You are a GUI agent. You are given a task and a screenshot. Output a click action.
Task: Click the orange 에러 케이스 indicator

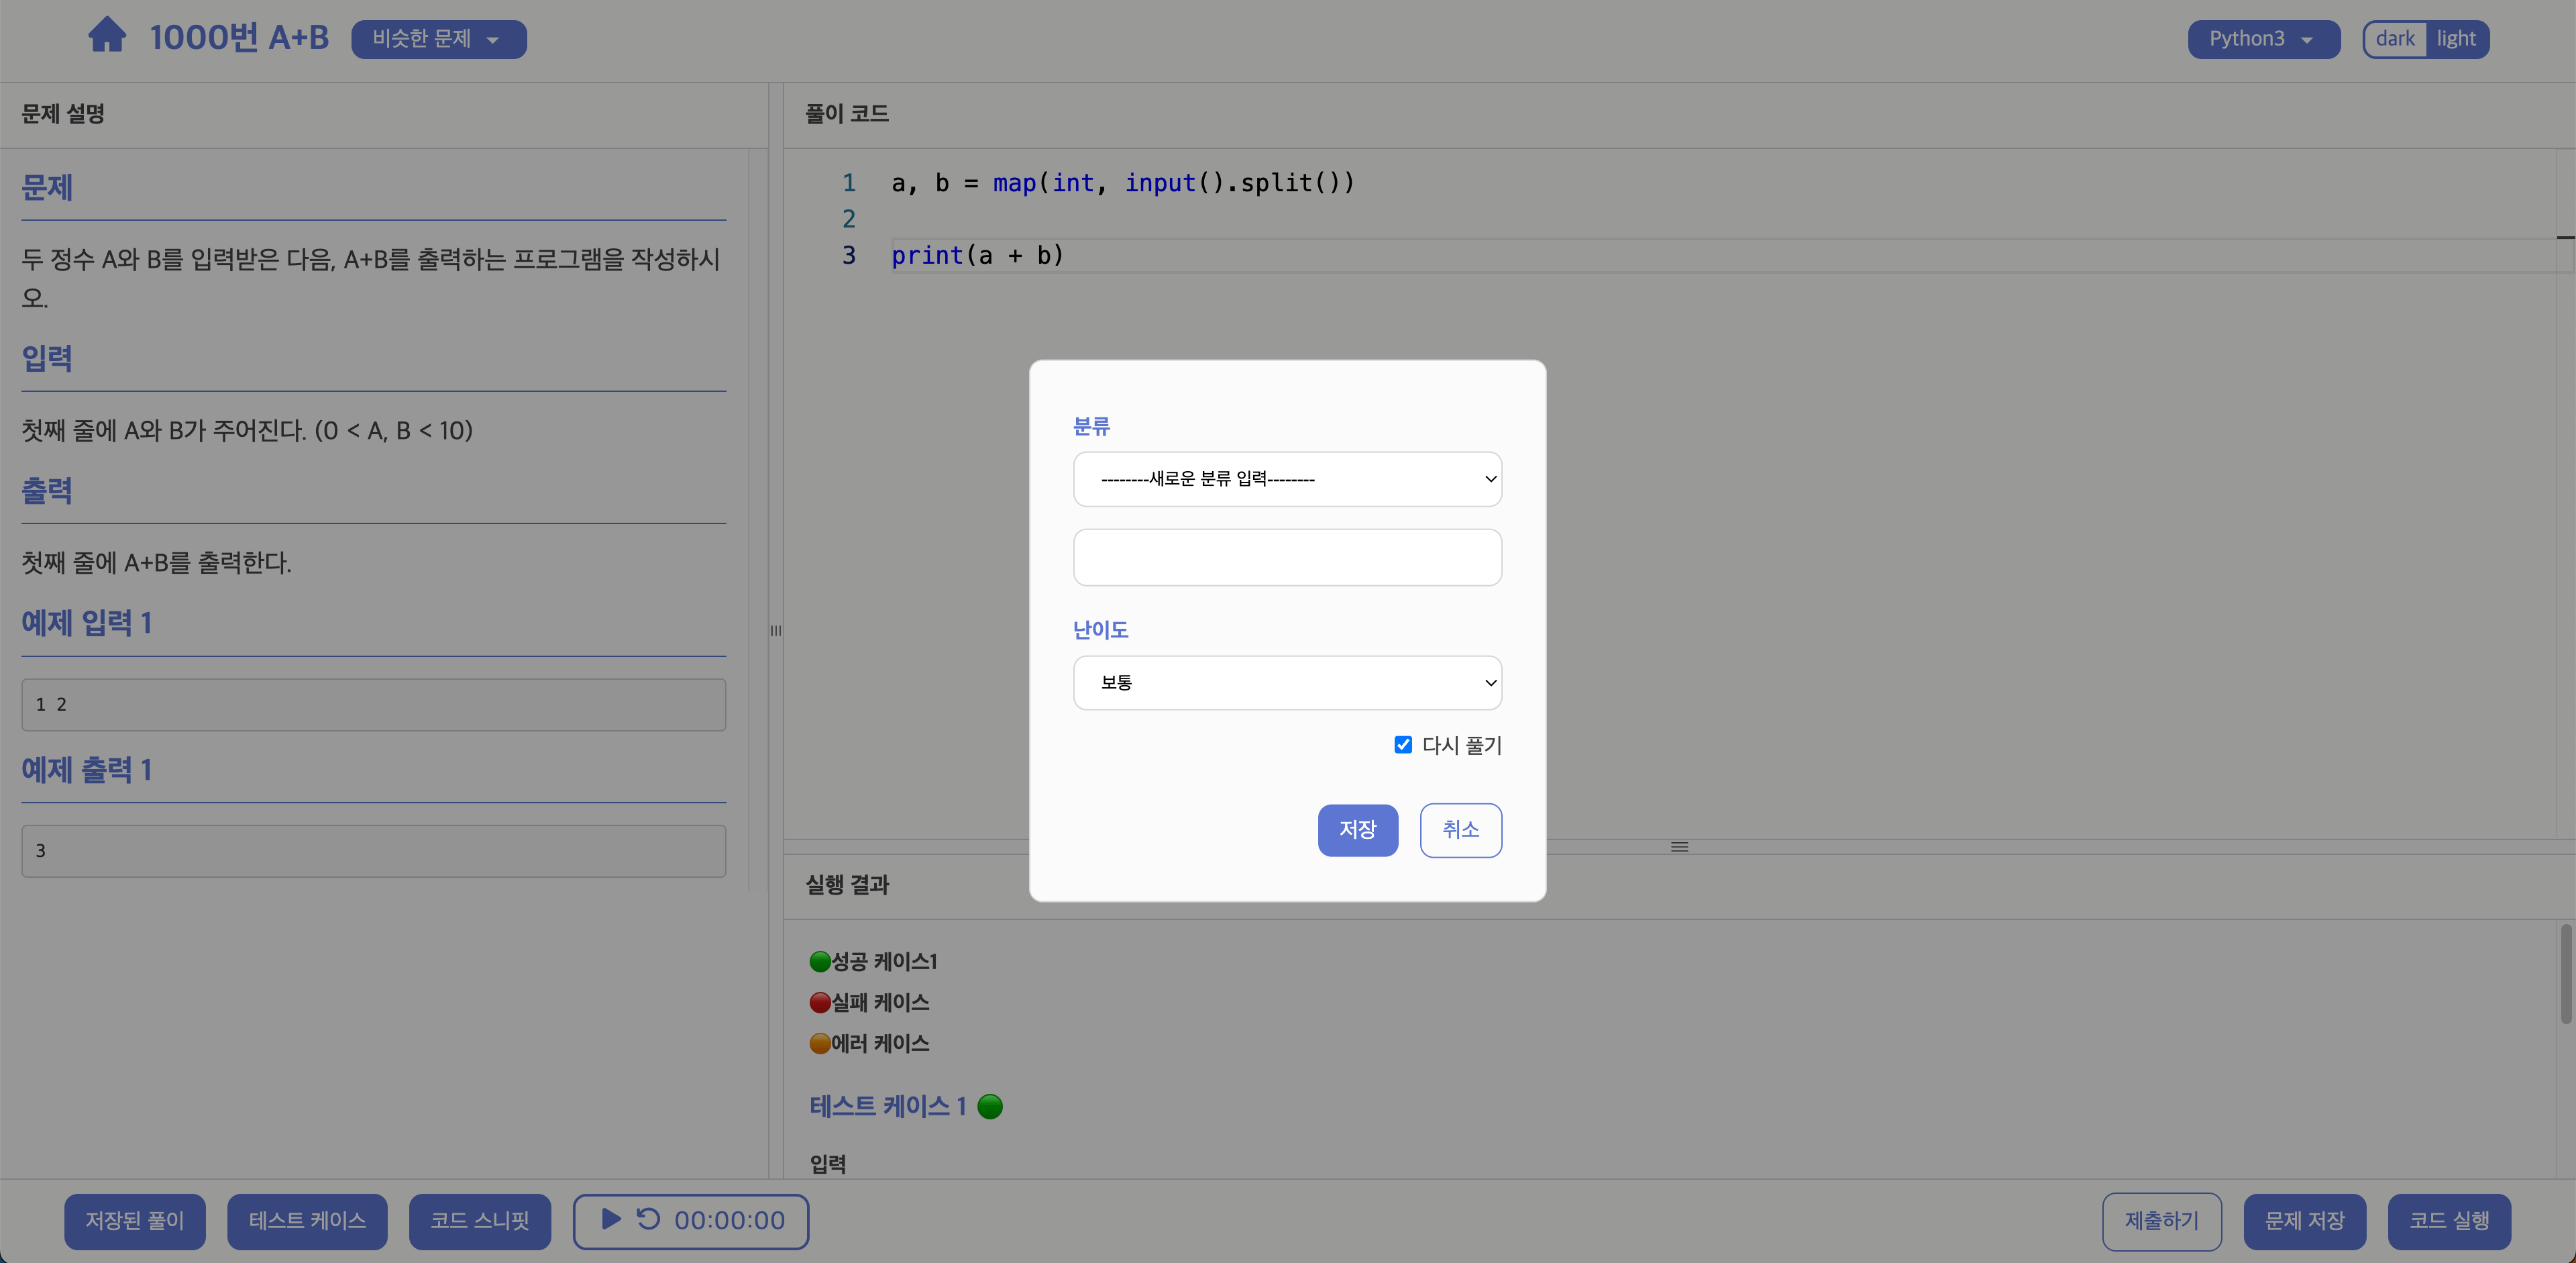[820, 1044]
